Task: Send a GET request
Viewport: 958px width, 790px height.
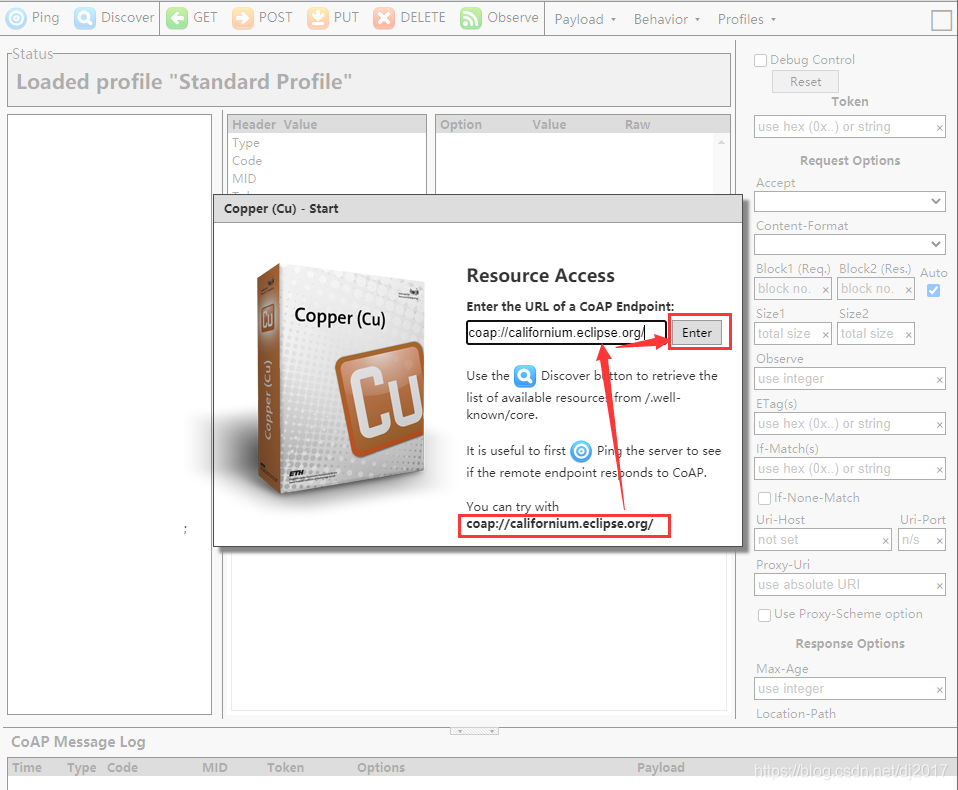Action: 192,18
